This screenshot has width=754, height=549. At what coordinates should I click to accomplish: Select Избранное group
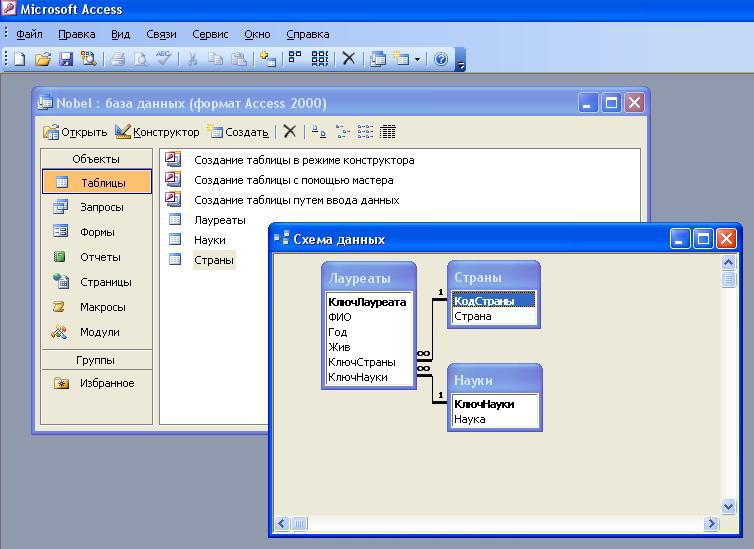(x=97, y=383)
